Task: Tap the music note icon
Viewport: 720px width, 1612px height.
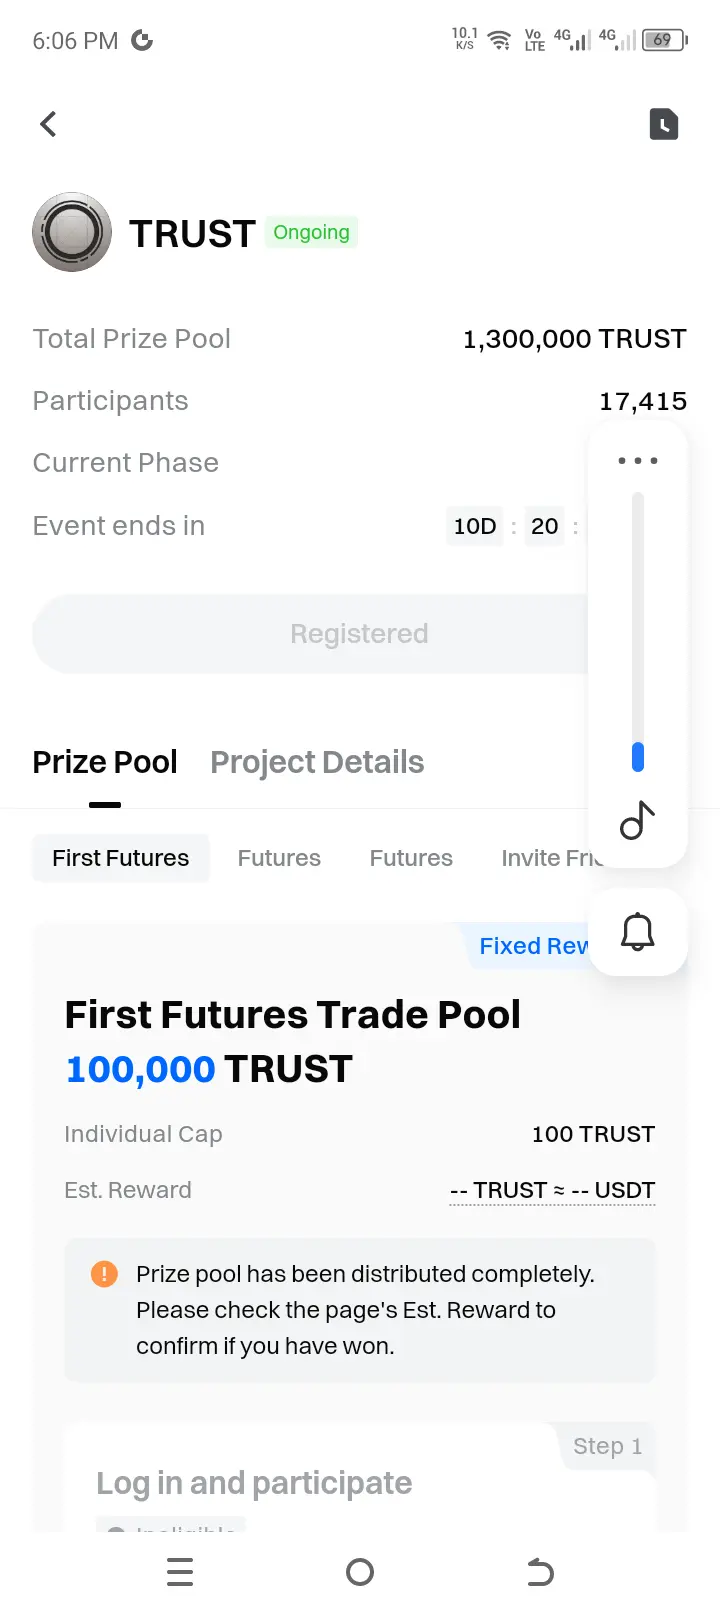Action: [x=638, y=821]
